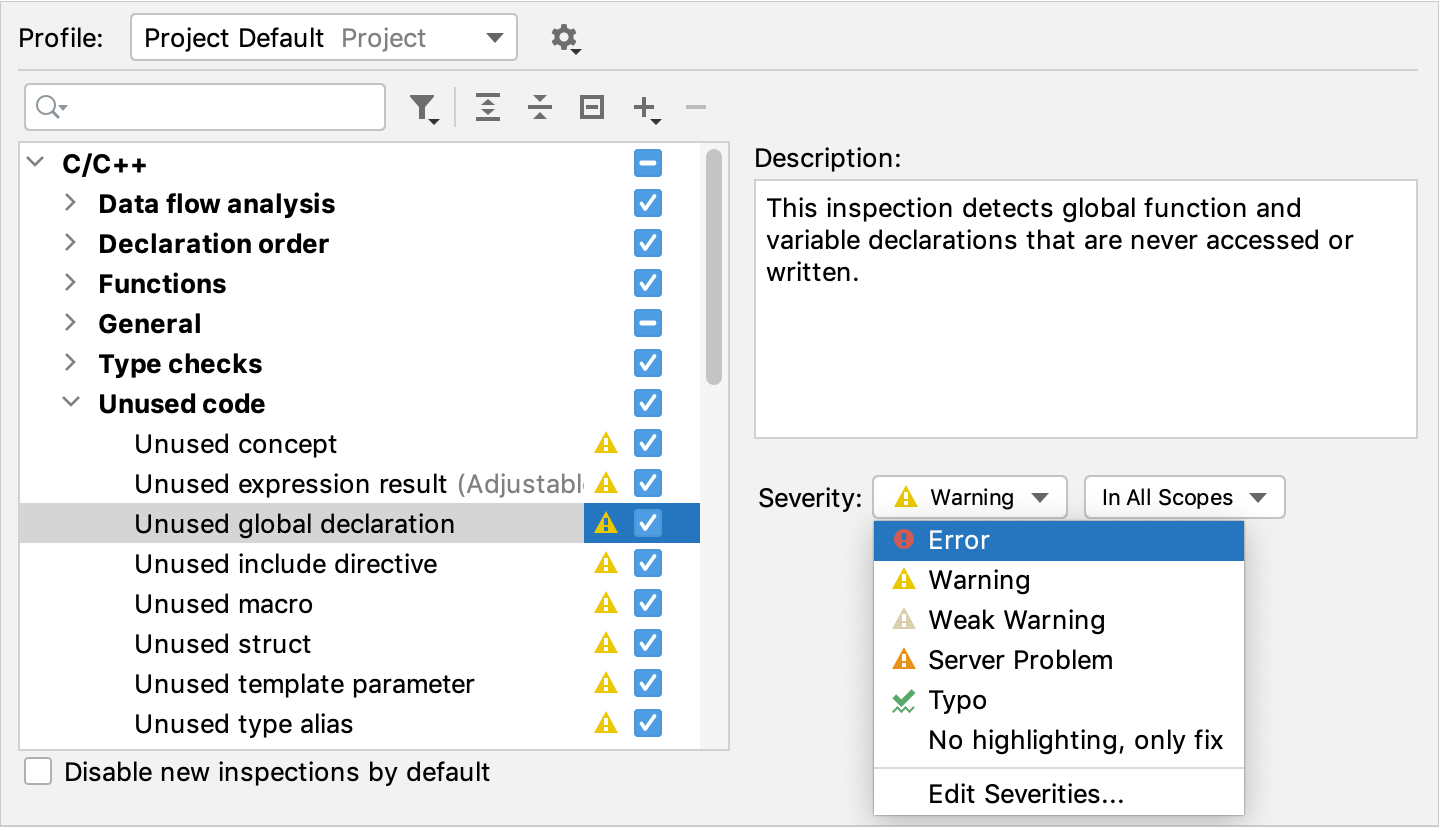Click the Expand All tree icon
Viewport: 1441px width, 831px height.
pos(488,107)
